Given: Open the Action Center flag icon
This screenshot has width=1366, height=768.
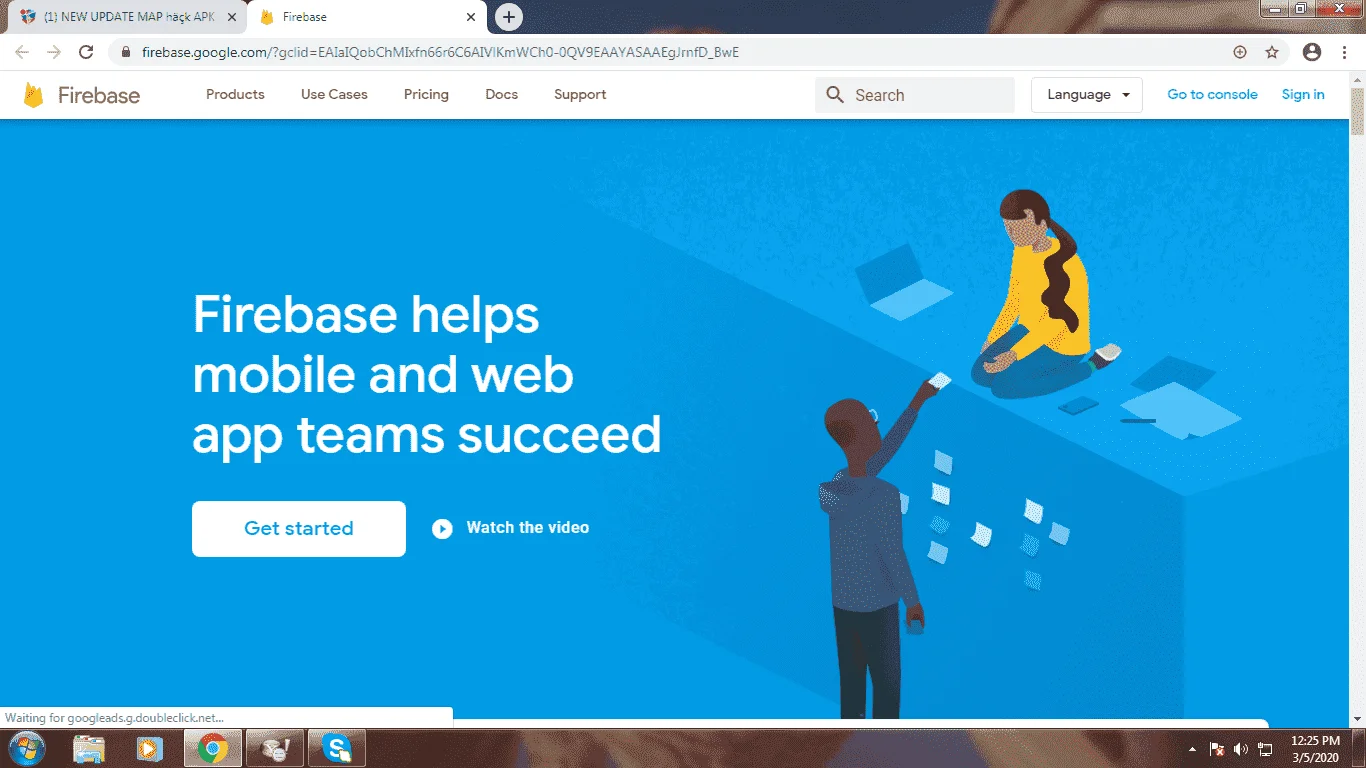Looking at the screenshot, I should click(x=1217, y=749).
